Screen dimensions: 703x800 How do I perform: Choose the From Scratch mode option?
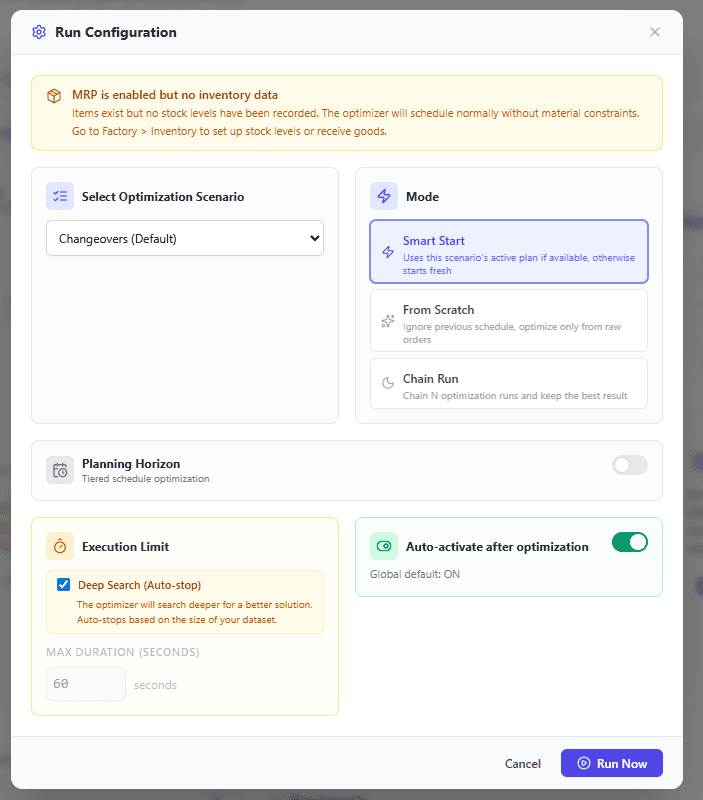[509, 320]
